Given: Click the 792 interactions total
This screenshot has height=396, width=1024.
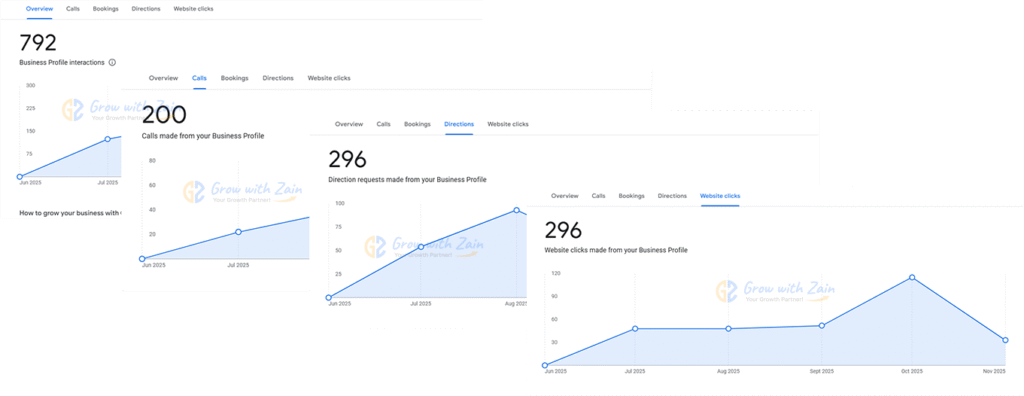Looking at the screenshot, I should click(x=38, y=42).
